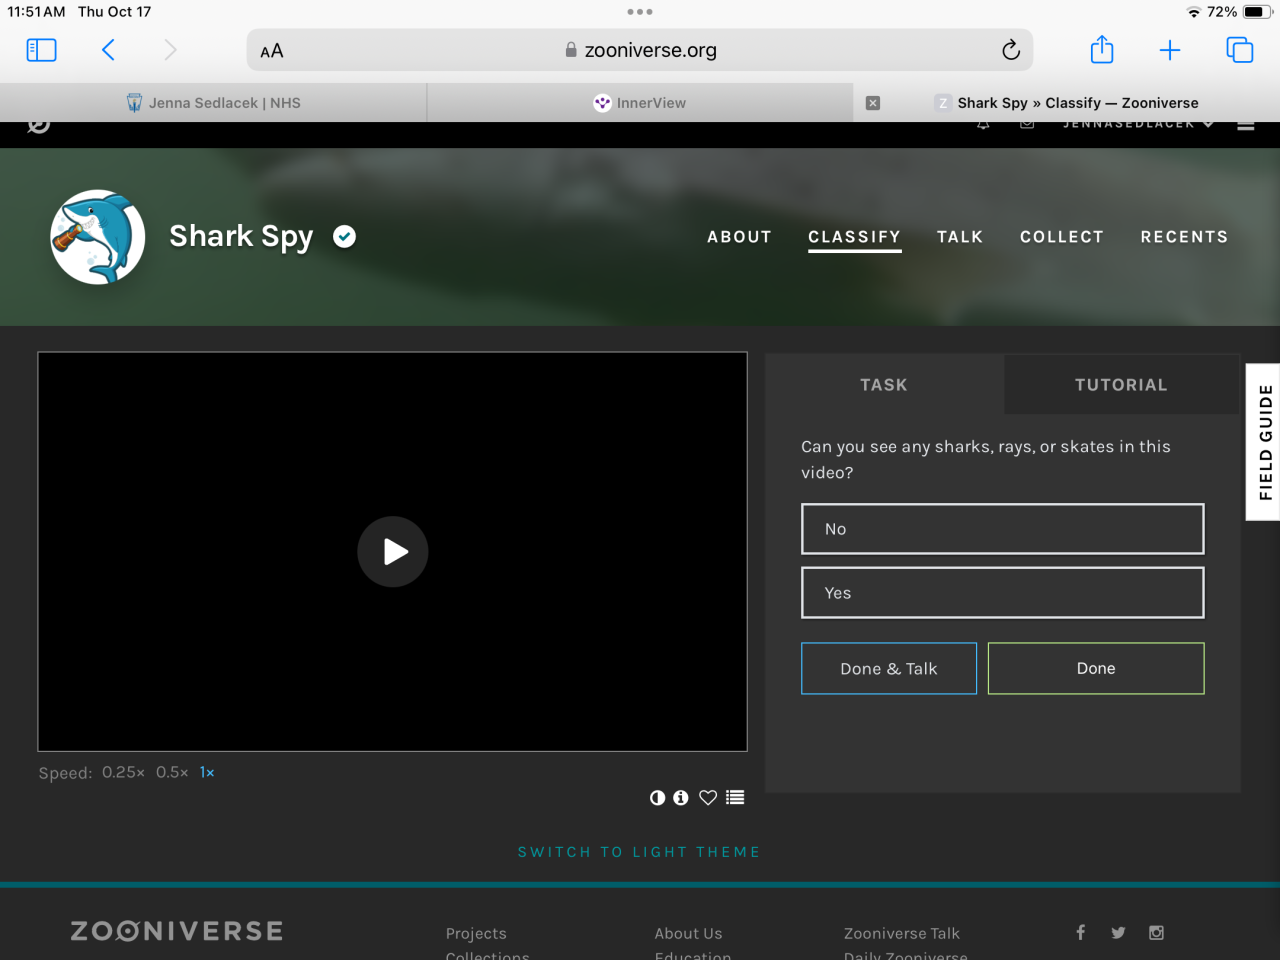Go back to the previous page

[x=108, y=50]
